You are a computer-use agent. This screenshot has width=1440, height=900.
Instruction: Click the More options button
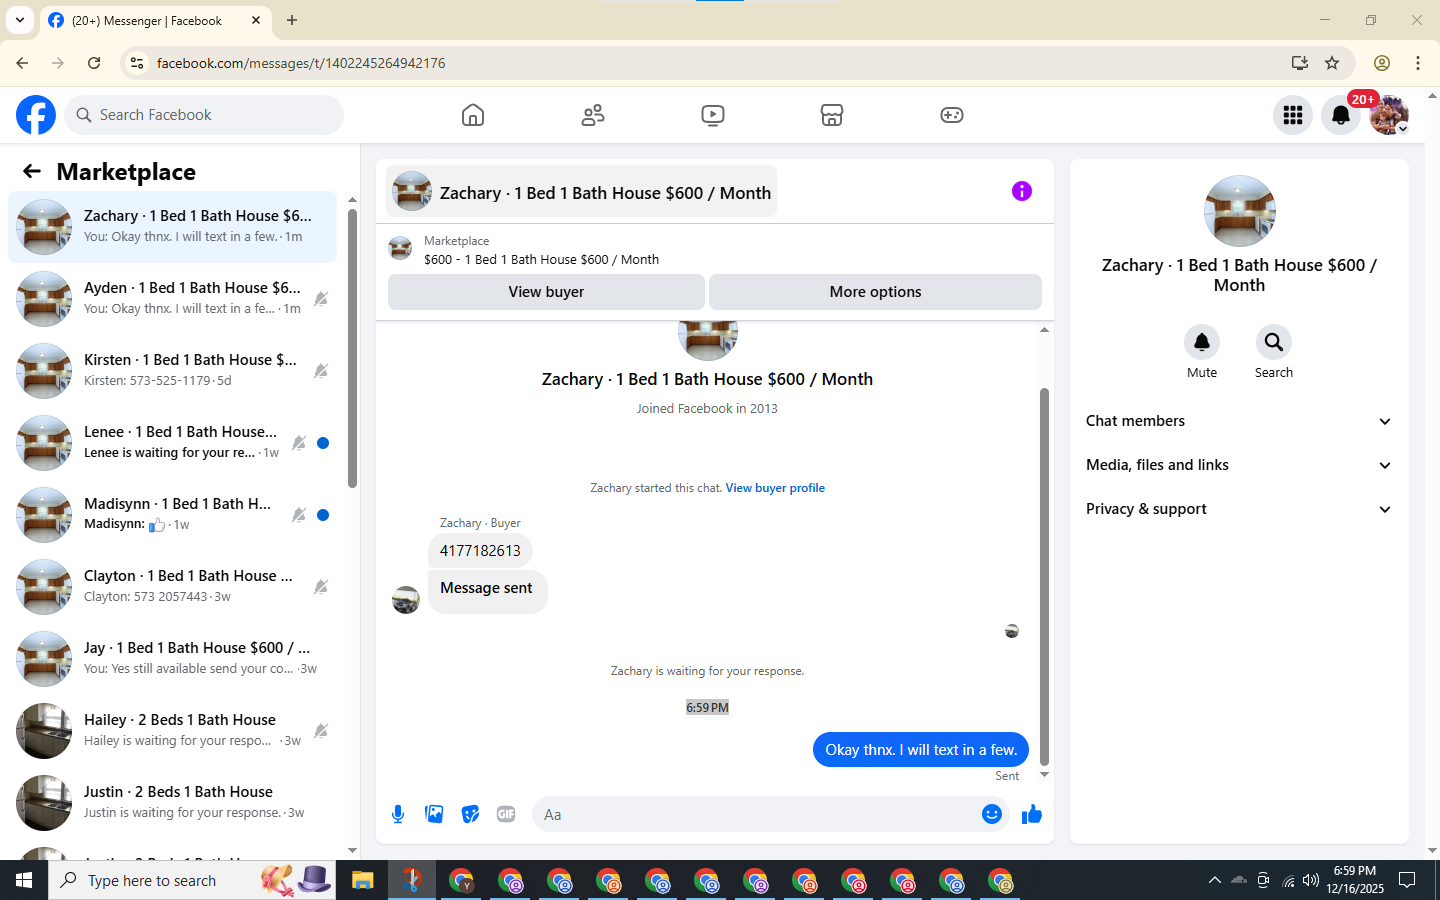coord(875,292)
